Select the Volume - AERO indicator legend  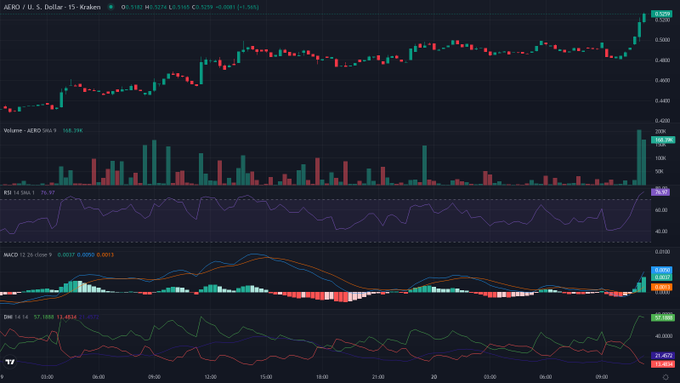tap(30, 131)
